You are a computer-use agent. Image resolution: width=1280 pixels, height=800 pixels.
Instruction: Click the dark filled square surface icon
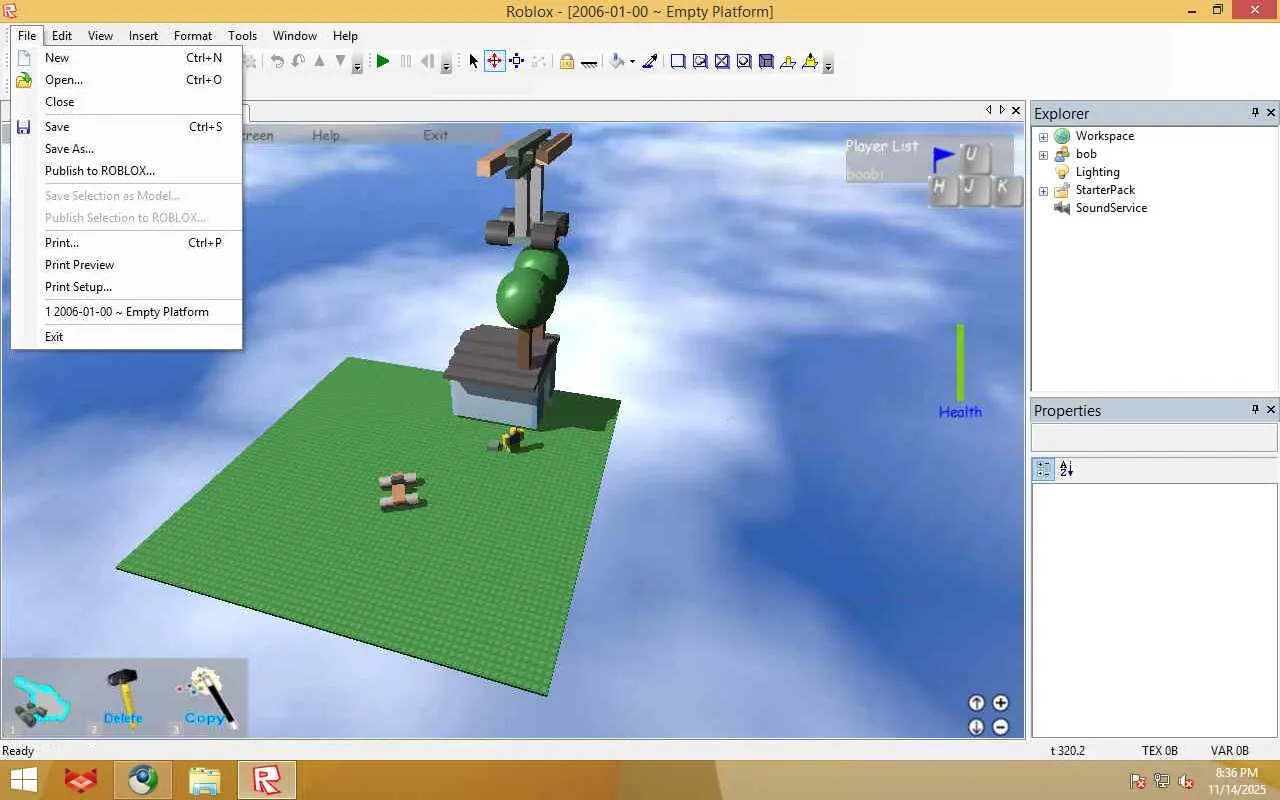pyautogui.click(x=766, y=62)
